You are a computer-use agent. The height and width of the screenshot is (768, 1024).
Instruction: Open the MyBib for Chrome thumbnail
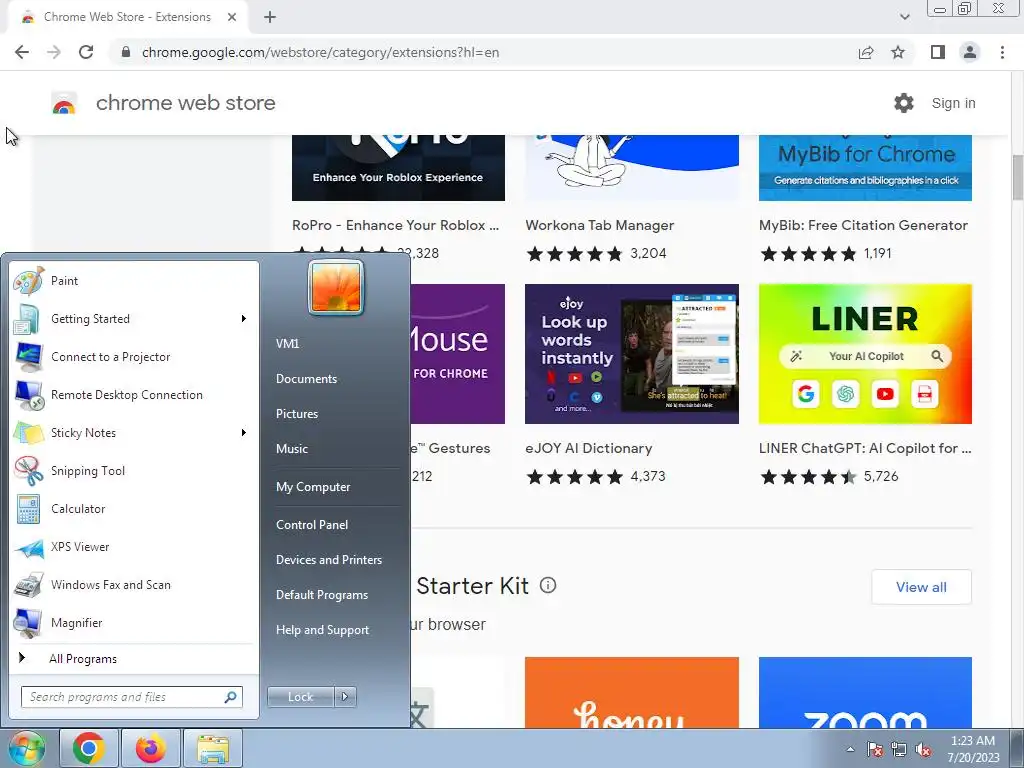click(865, 168)
